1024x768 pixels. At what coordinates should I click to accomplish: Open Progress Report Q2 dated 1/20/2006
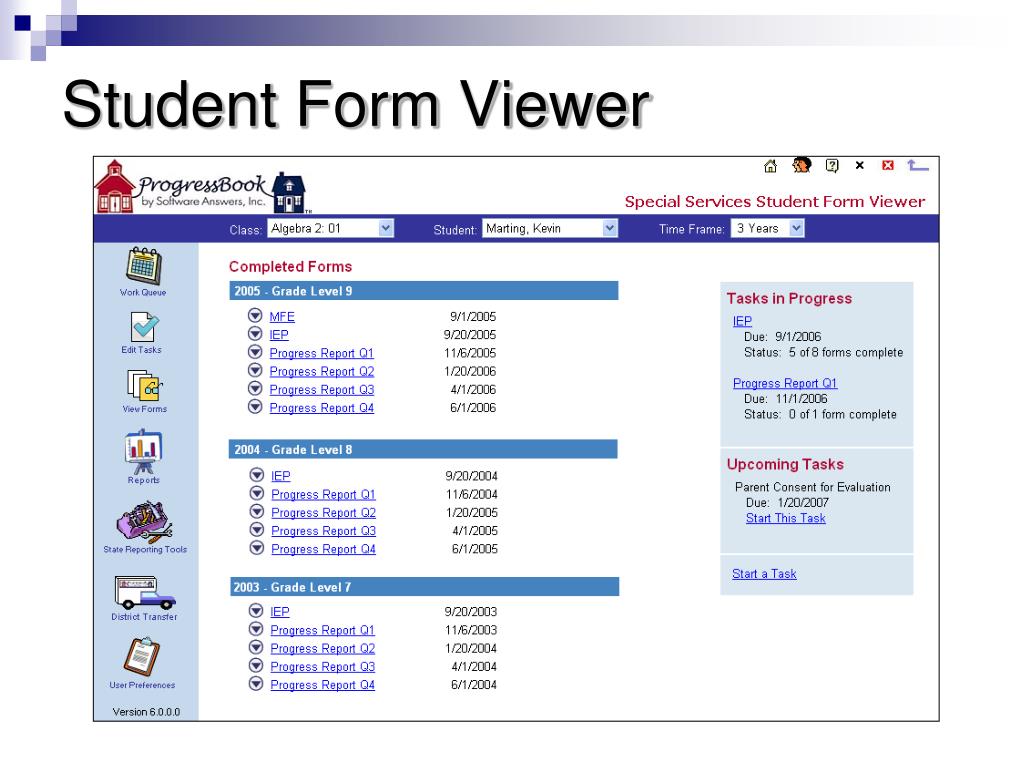[x=322, y=372]
